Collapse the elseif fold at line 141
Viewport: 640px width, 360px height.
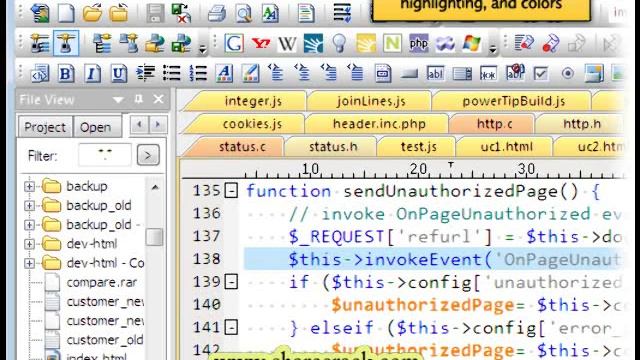pos(231,327)
